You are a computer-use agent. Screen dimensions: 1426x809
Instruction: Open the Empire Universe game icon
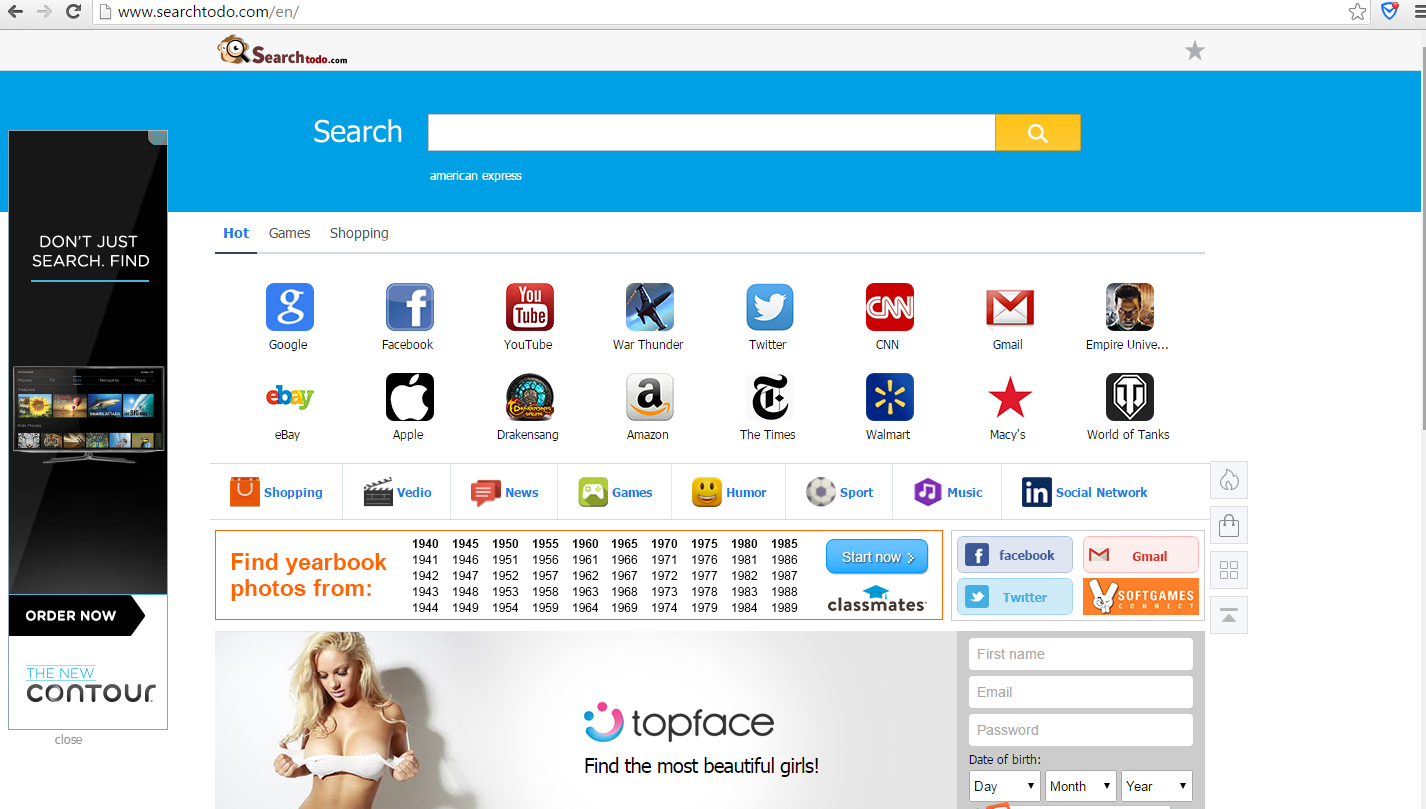pos(1130,307)
